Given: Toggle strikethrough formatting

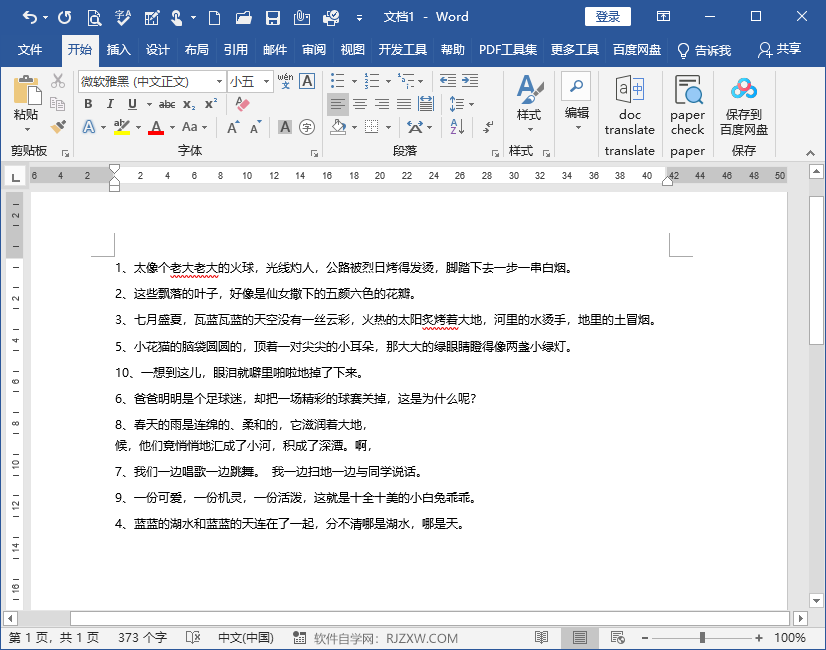Looking at the screenshot, I should 167,103.
